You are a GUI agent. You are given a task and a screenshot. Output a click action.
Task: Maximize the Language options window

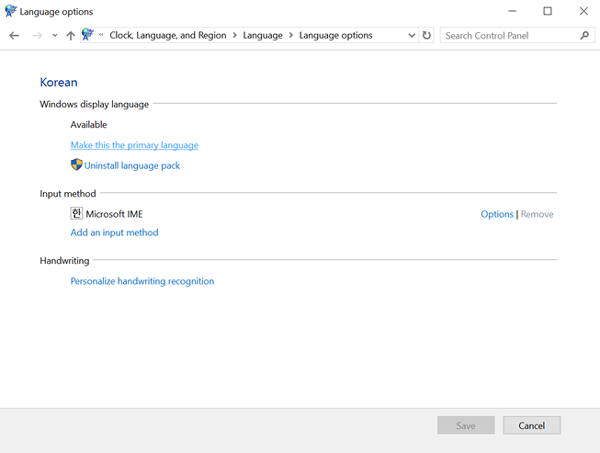pyautogui.click(x=547, y=11)
